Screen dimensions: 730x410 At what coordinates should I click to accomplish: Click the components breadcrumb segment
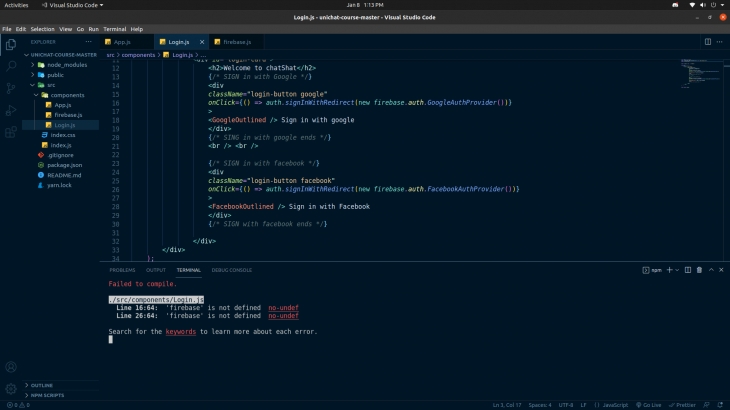click(138, 55)
